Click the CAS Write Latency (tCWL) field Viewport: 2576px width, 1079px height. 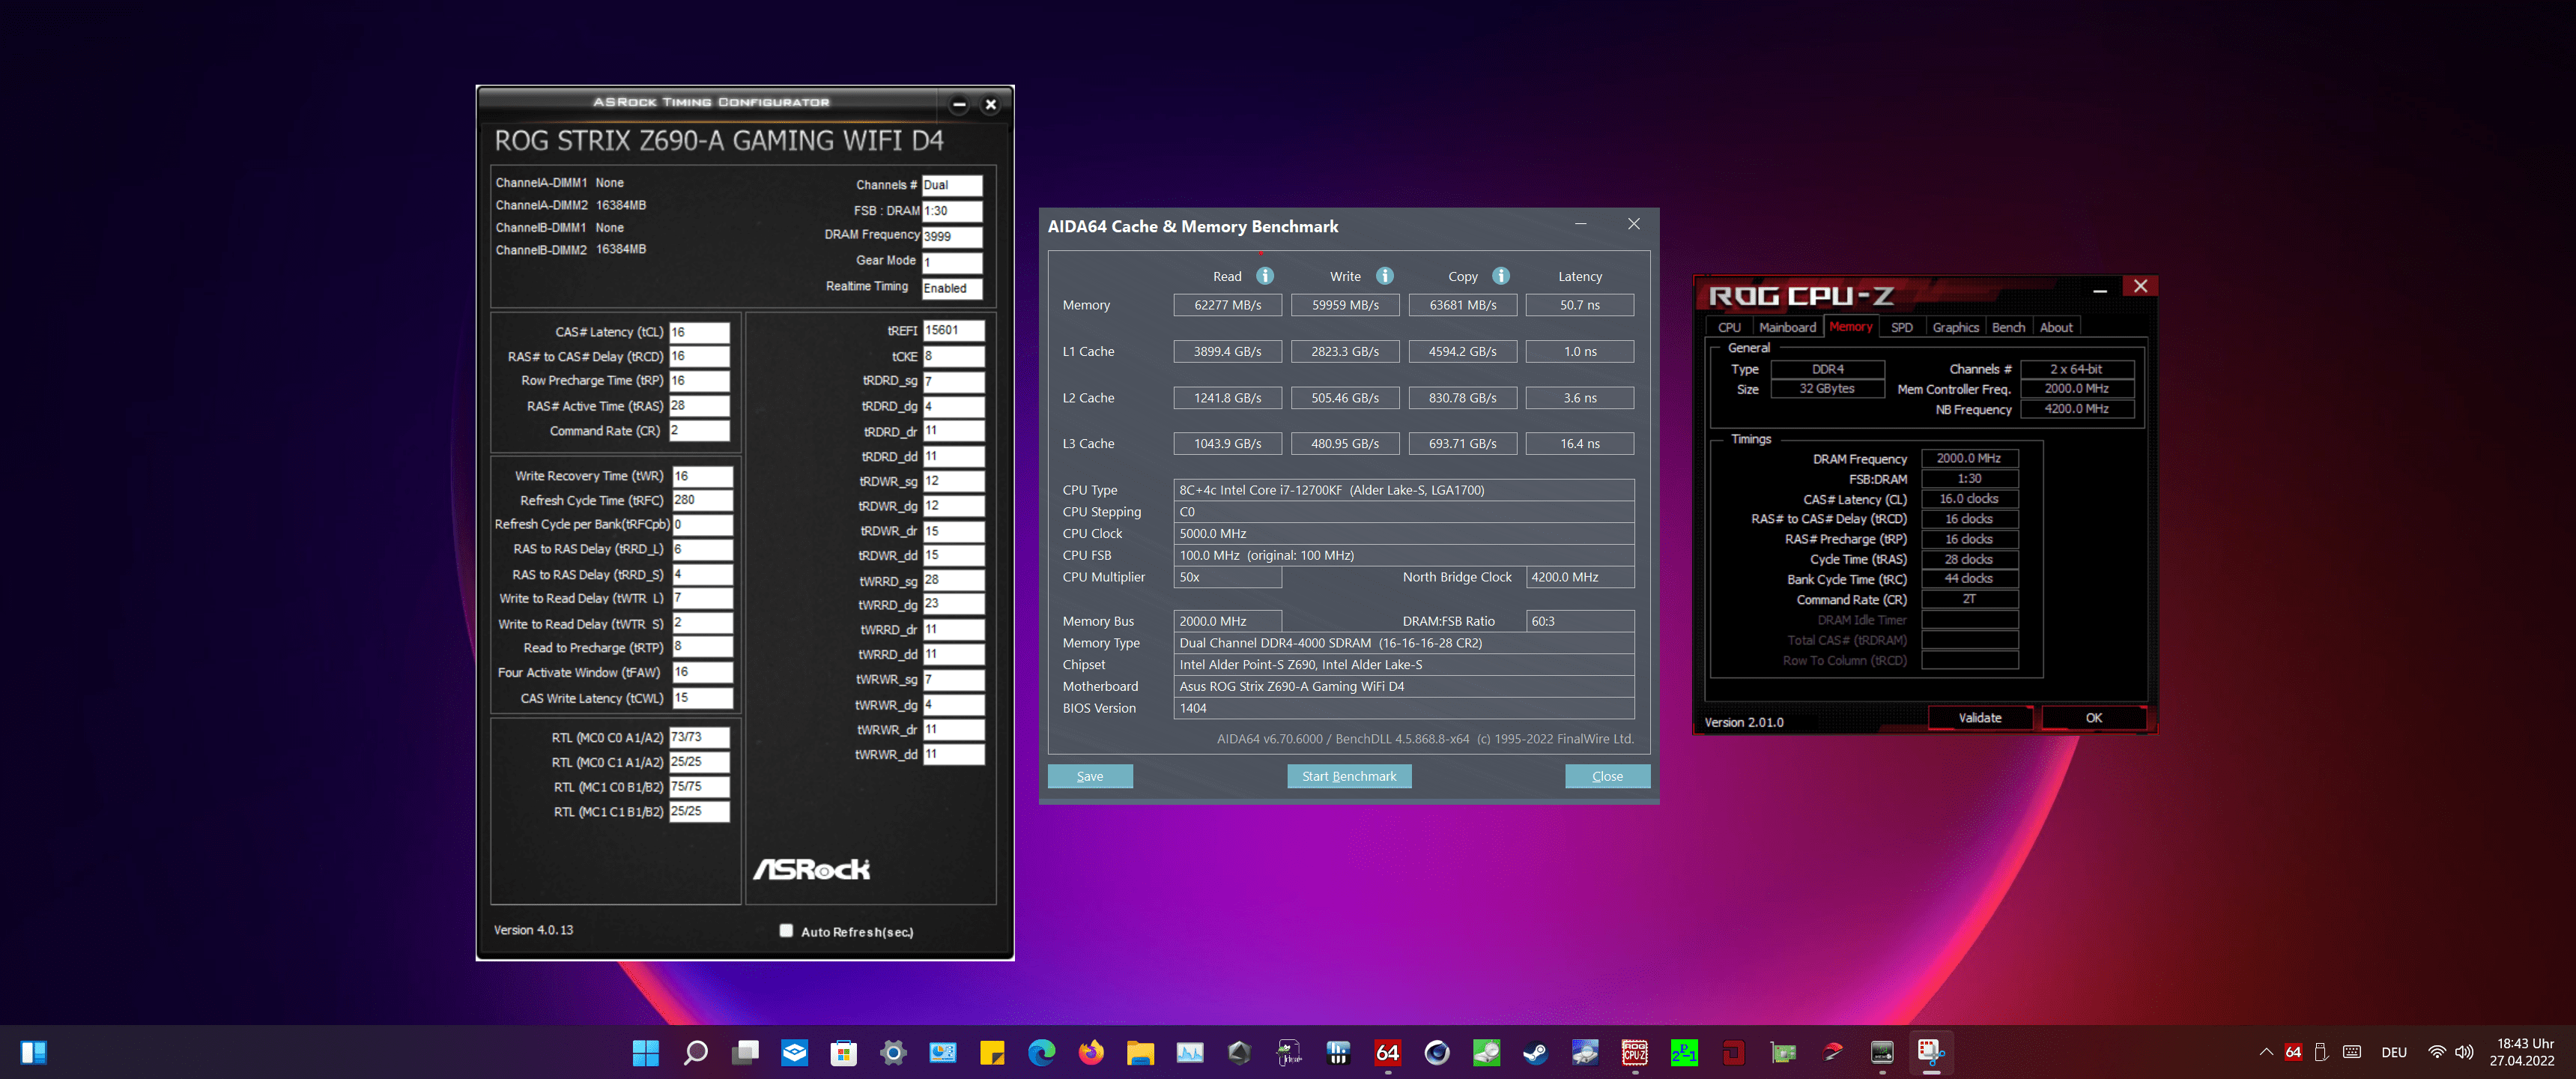[x=702, y=698]
